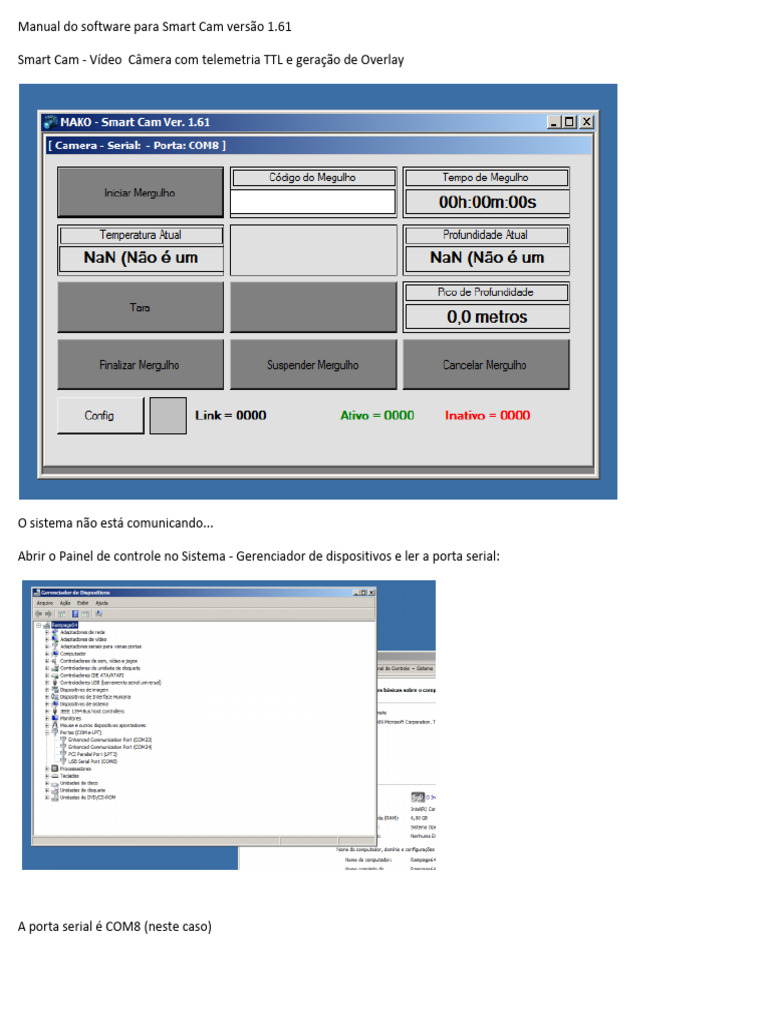Click the blue Help icon in Device Manager toolbar
Screen dimensions: 768x1024
click(75, 614)
